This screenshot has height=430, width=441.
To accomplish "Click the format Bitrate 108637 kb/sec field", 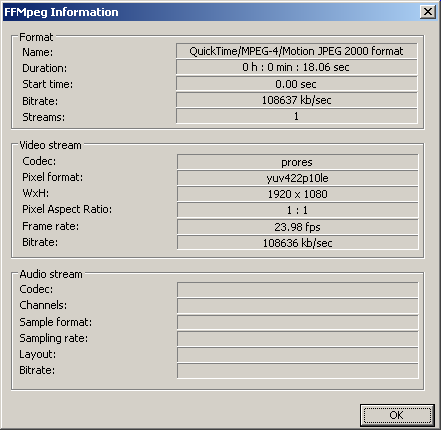I will tap(297, 100).
